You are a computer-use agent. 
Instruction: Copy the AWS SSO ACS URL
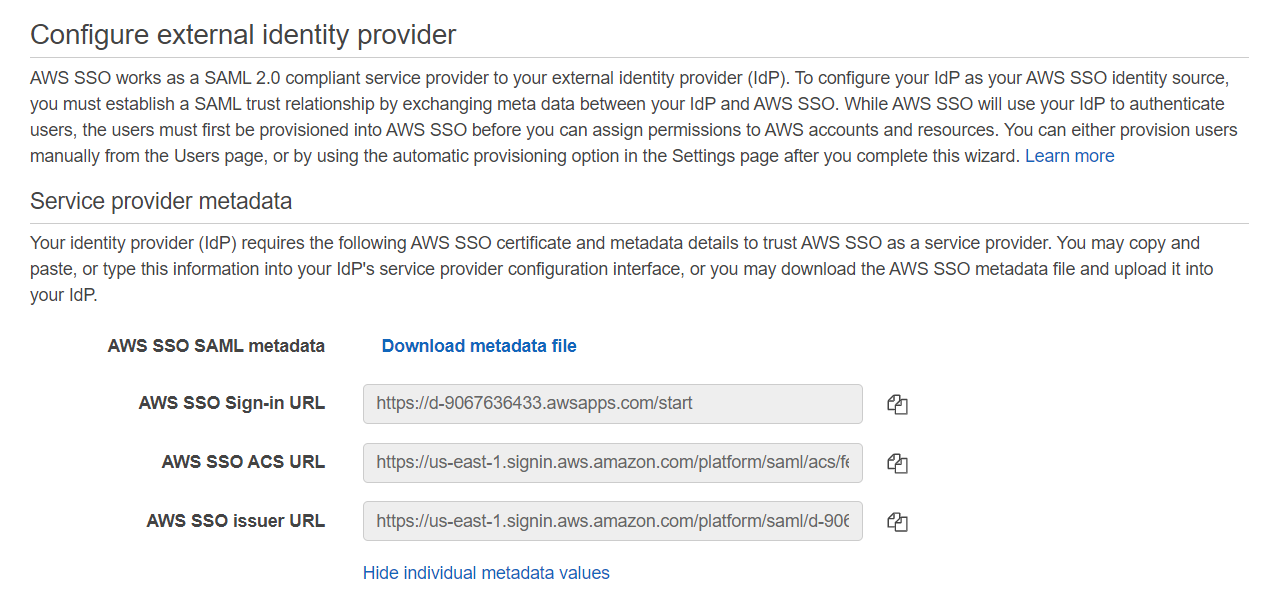pos(897,463)
